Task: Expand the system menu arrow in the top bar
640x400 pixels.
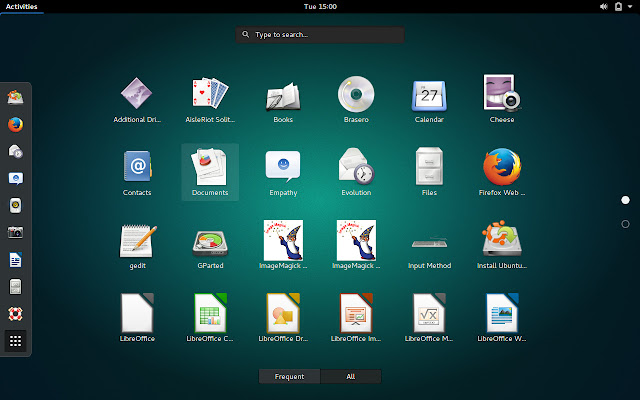Action: point(630,7)
